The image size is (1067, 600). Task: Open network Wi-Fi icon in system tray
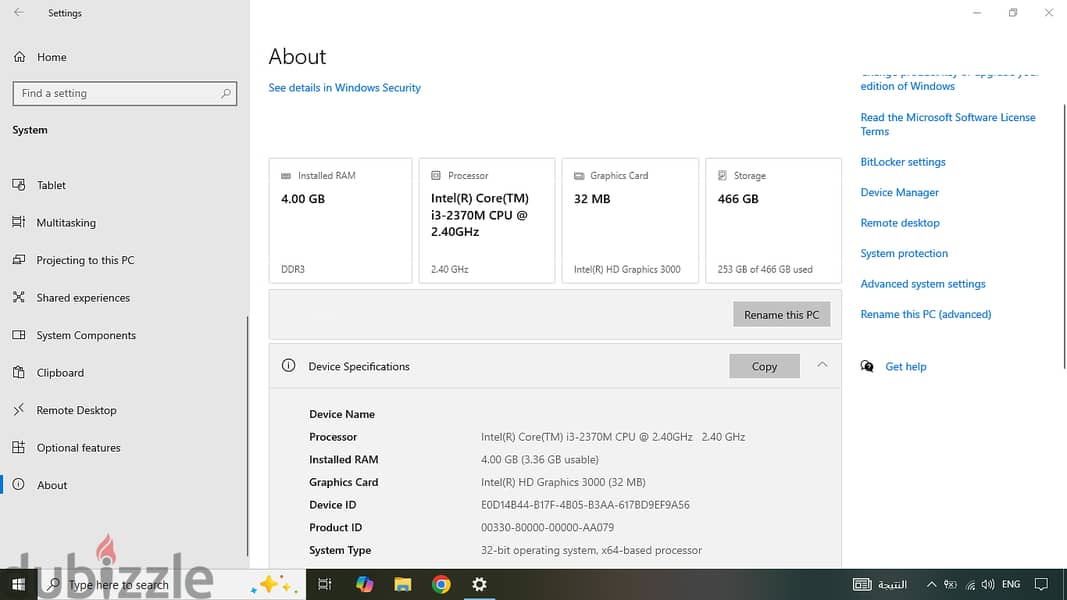pyautogui.click(x=970, y=584)
